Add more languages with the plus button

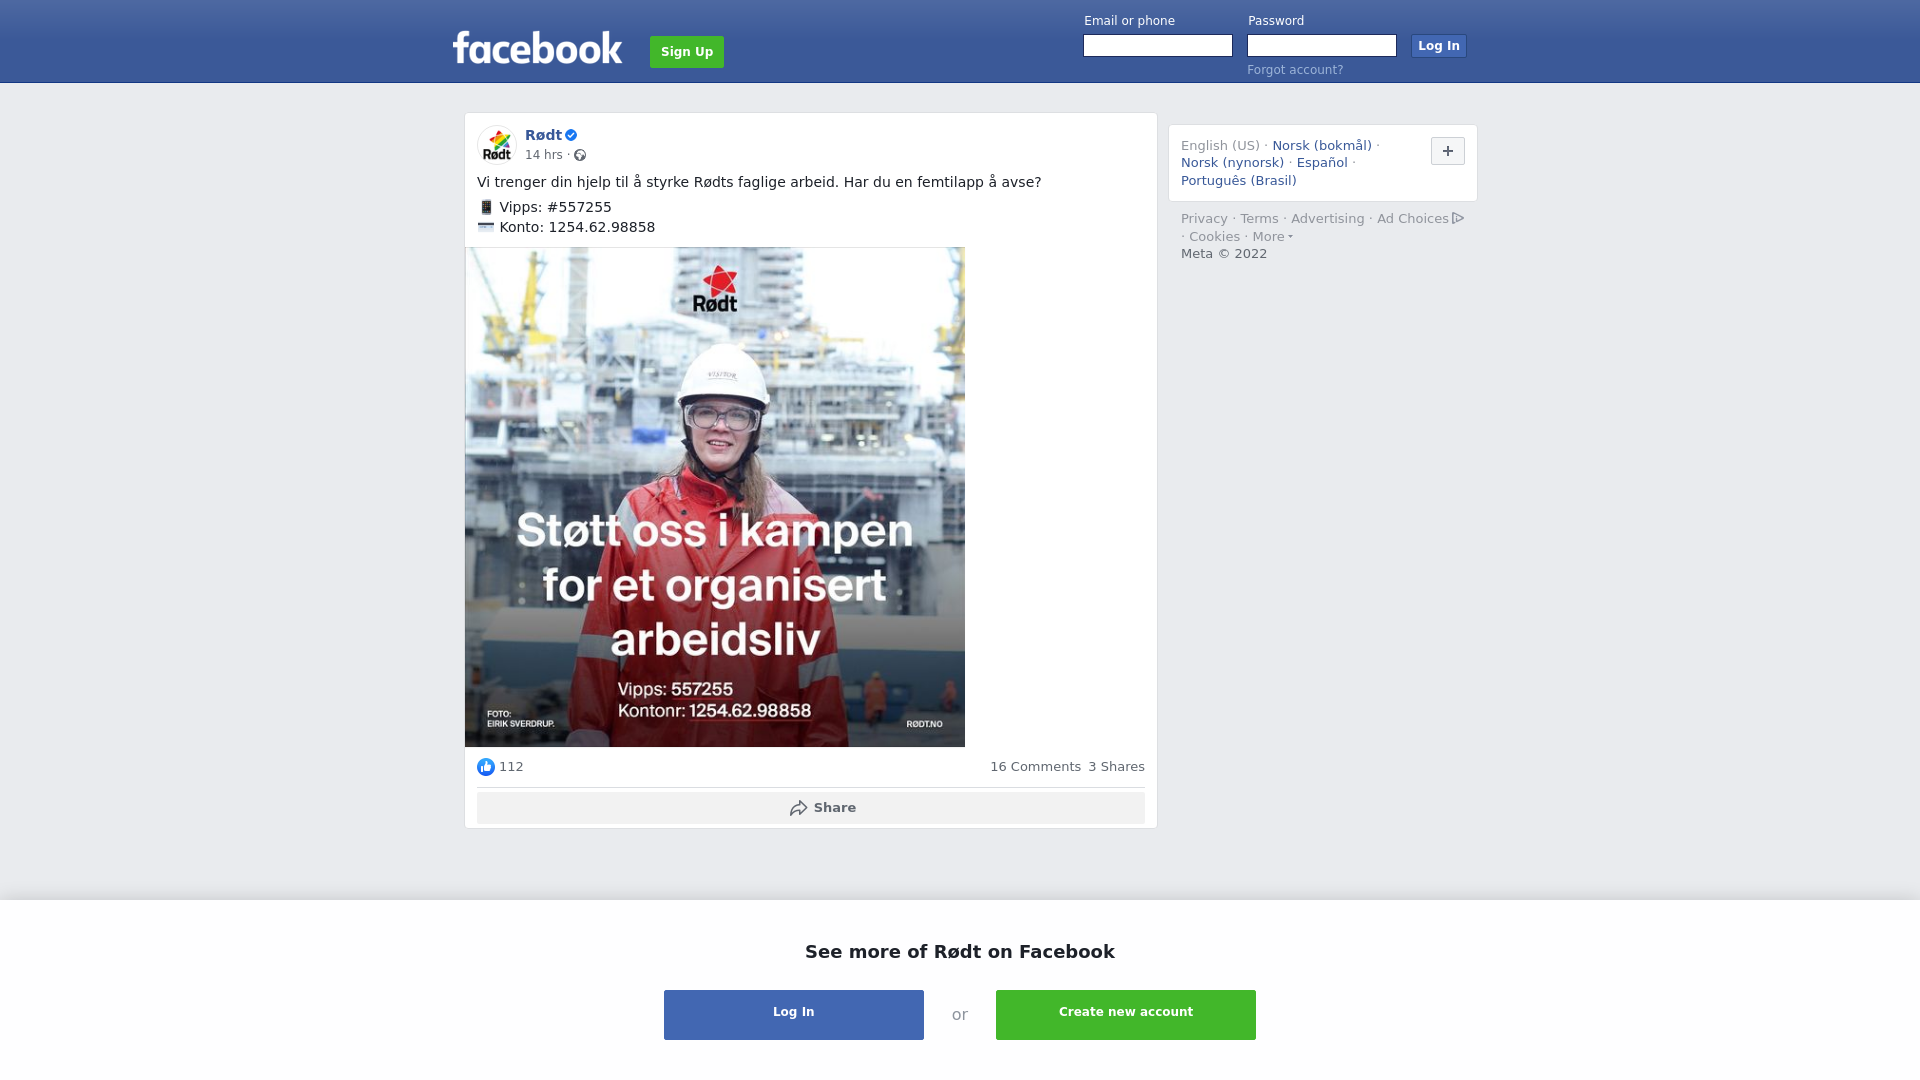(x=1448, y=151)
